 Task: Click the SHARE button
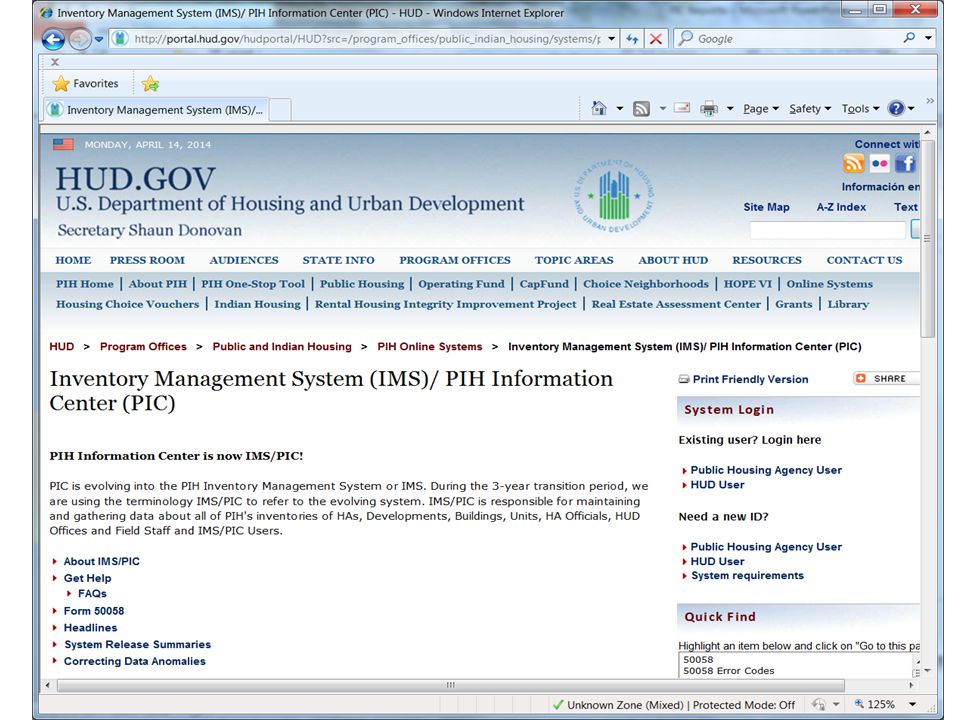(887, 378)
